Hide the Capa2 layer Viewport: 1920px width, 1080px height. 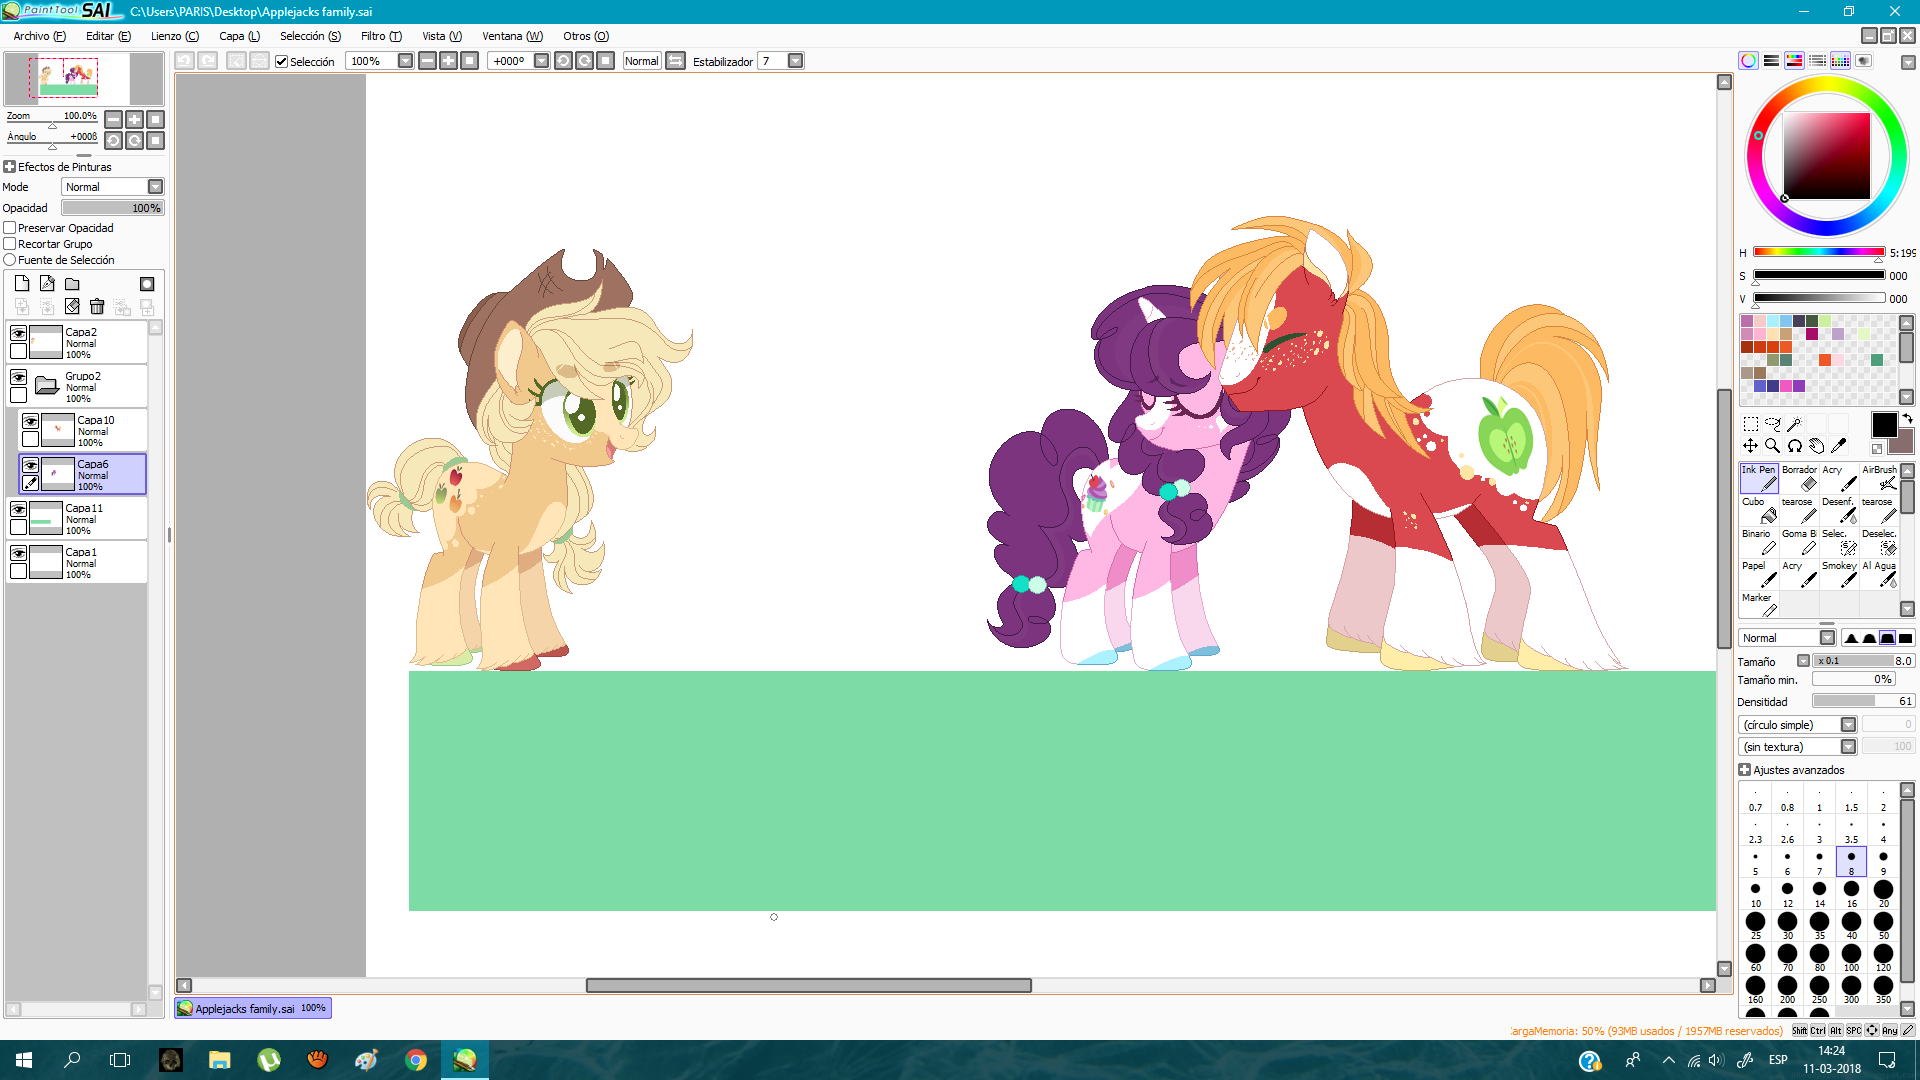click(x=18, y=333)
